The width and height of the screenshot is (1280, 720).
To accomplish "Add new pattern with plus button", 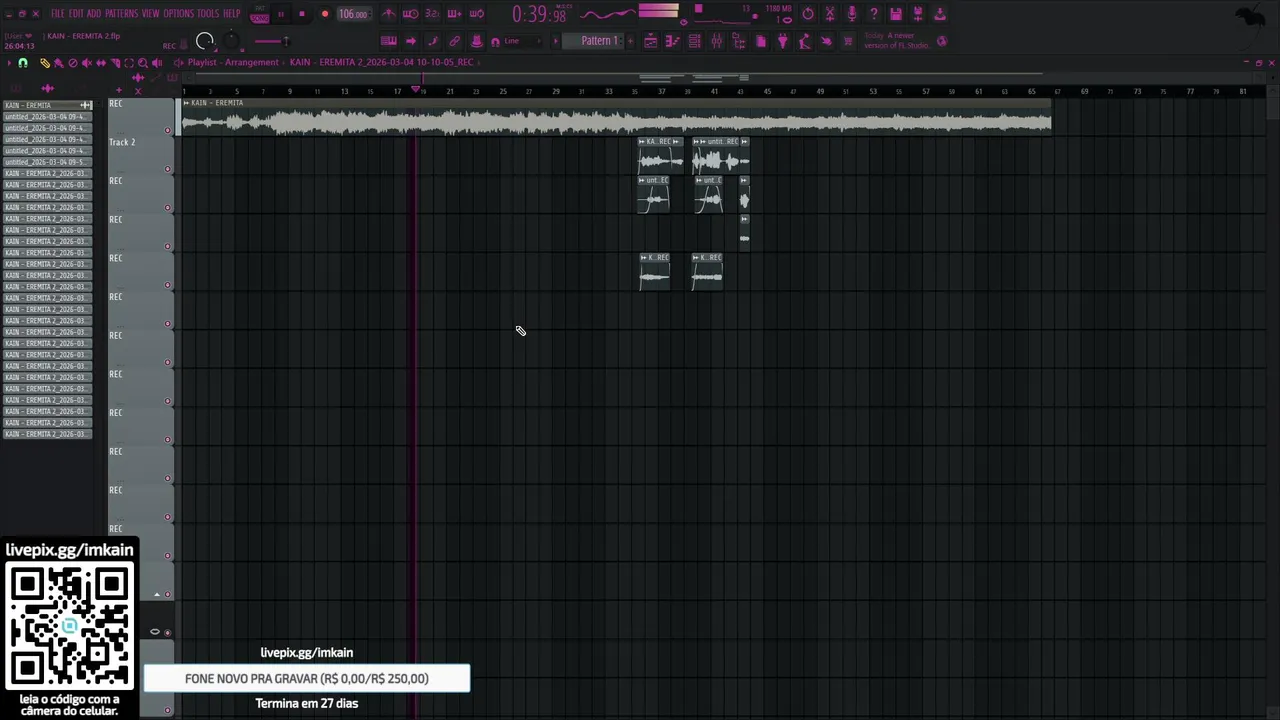I will (x=630, y=41).
